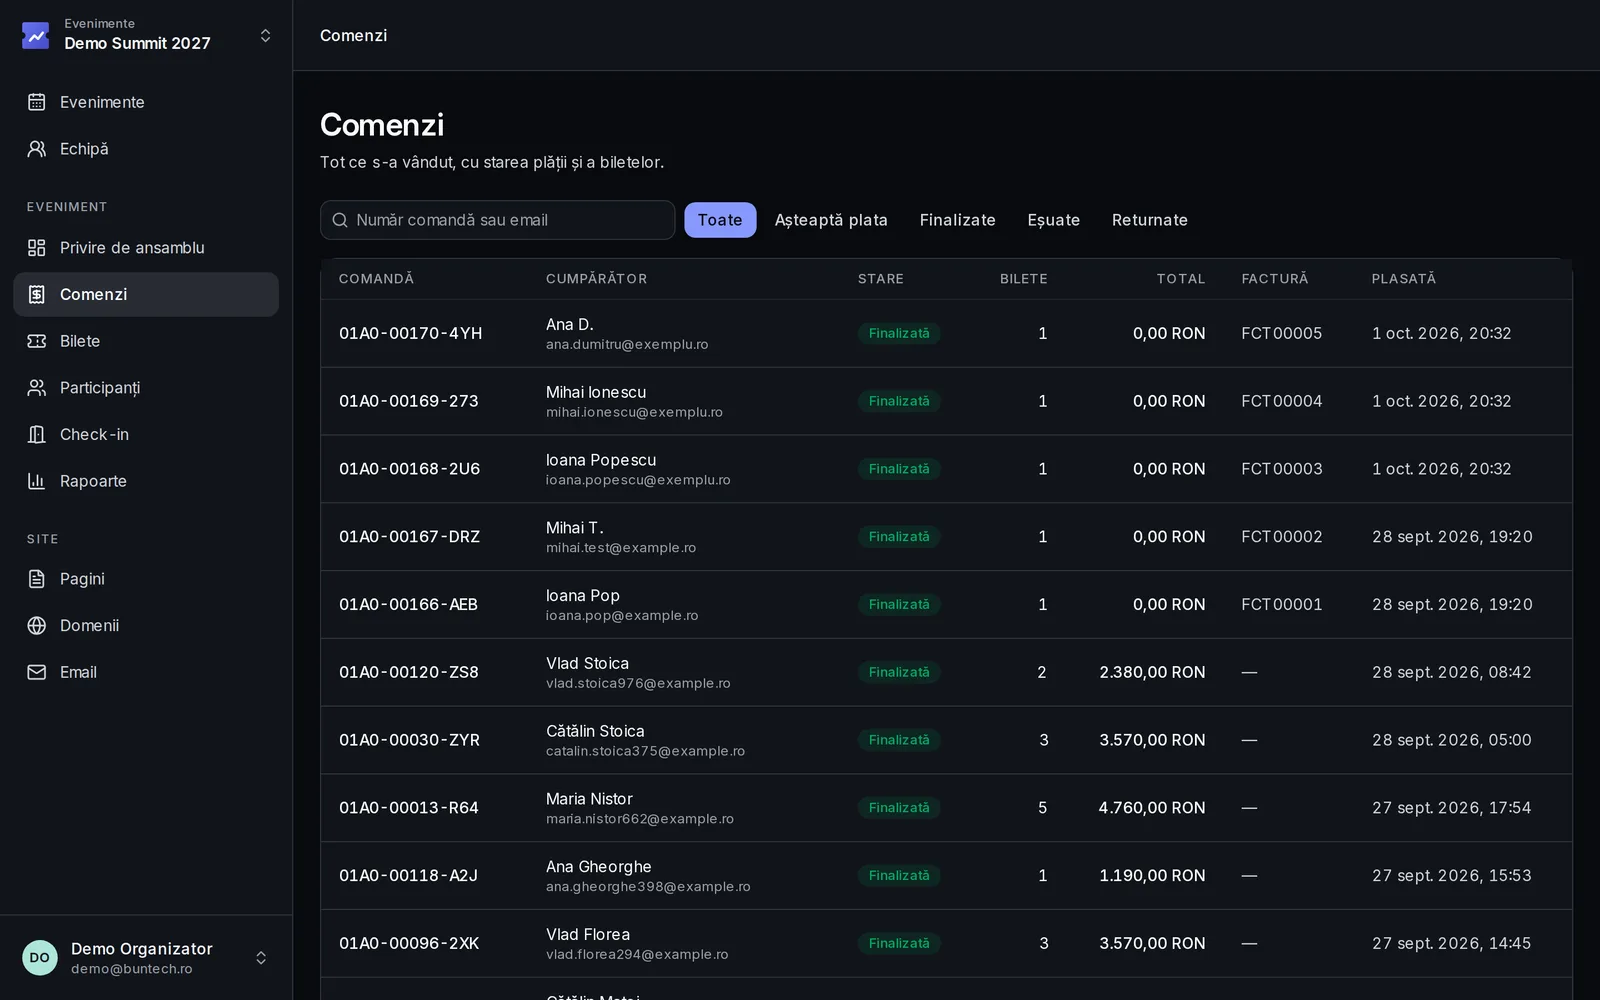Select the Comenzi receipt icon
The height and width of the screenshot is (1000, 1600).
[x=37, y=294]
